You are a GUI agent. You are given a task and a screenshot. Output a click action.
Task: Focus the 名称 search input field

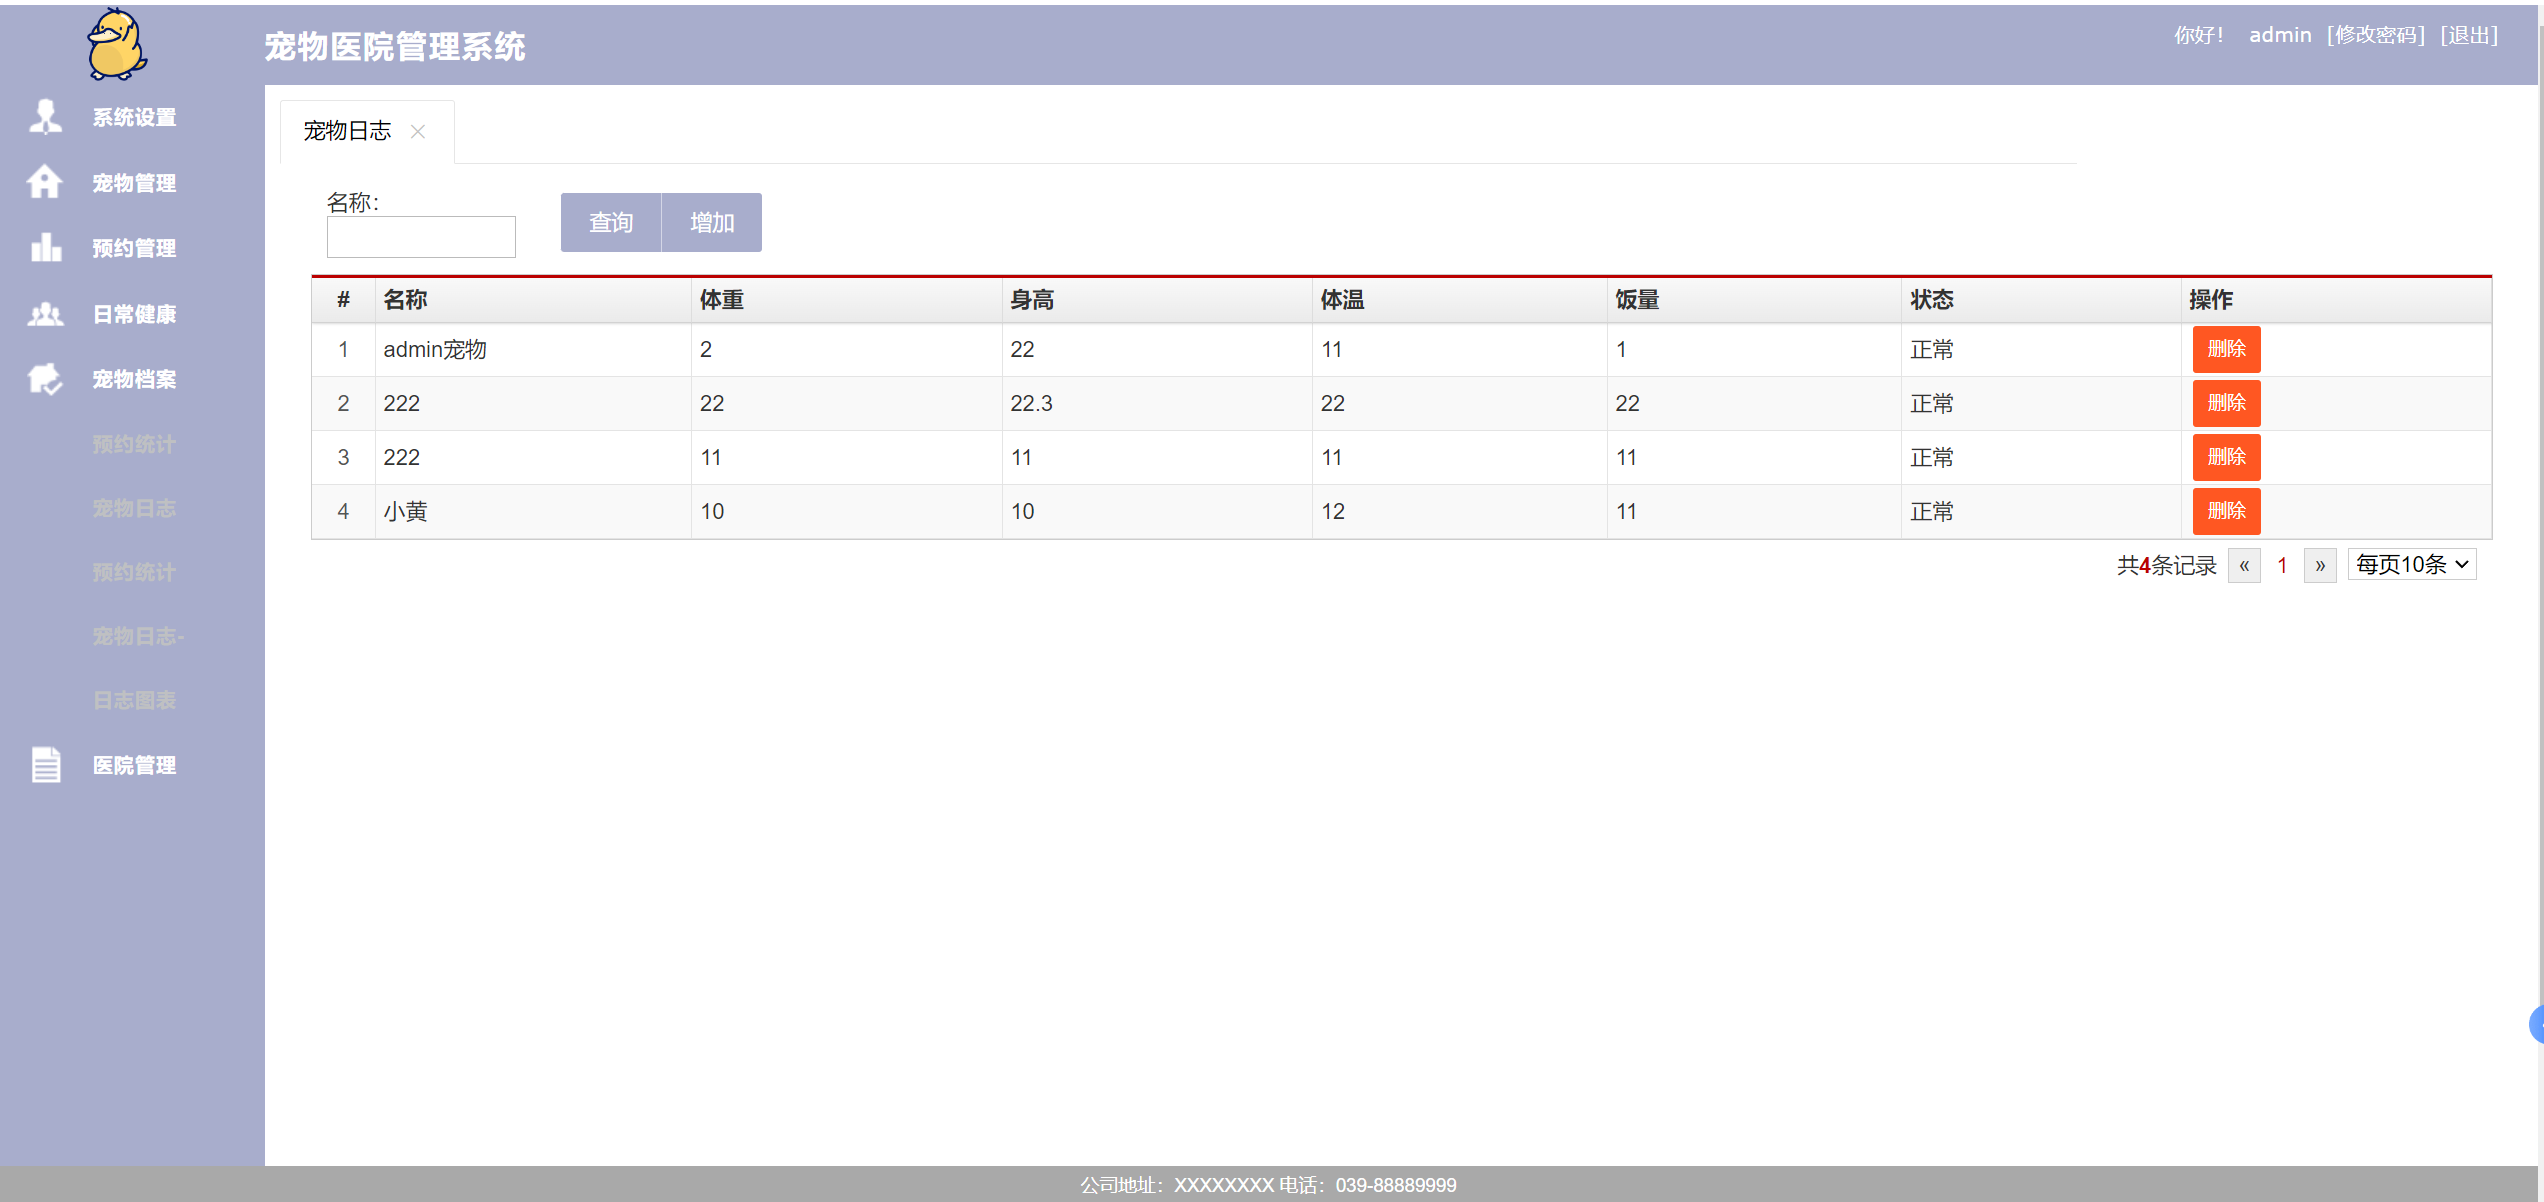(421, 237)
